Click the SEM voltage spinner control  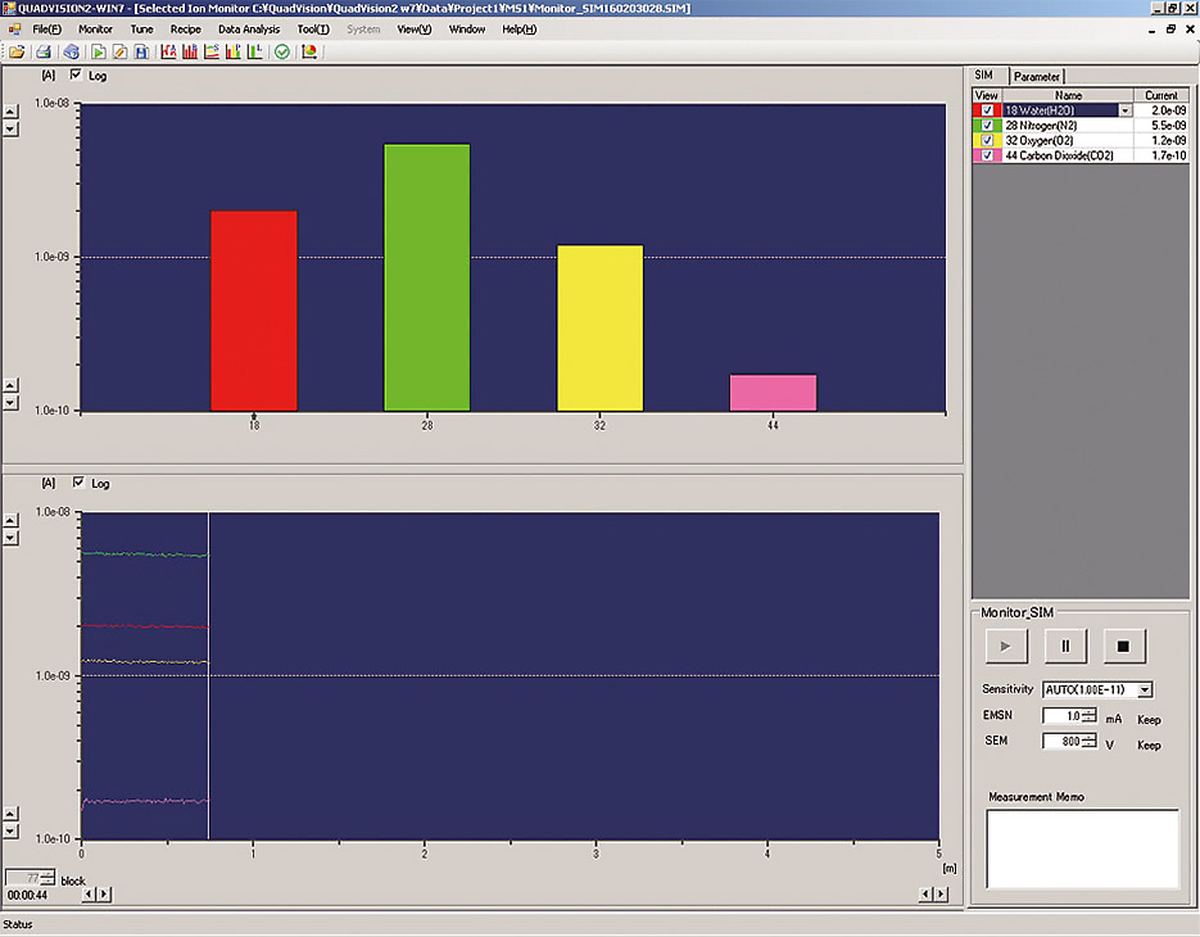click(1088, 742)
